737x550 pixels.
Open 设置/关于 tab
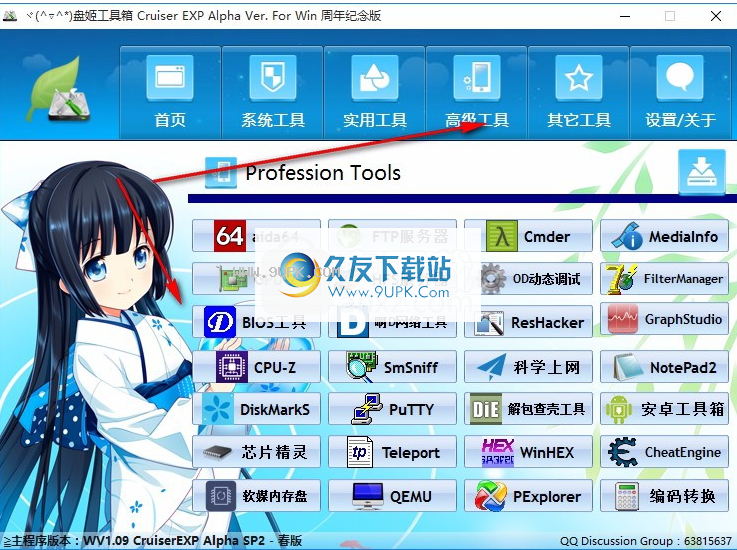point(680,92)
